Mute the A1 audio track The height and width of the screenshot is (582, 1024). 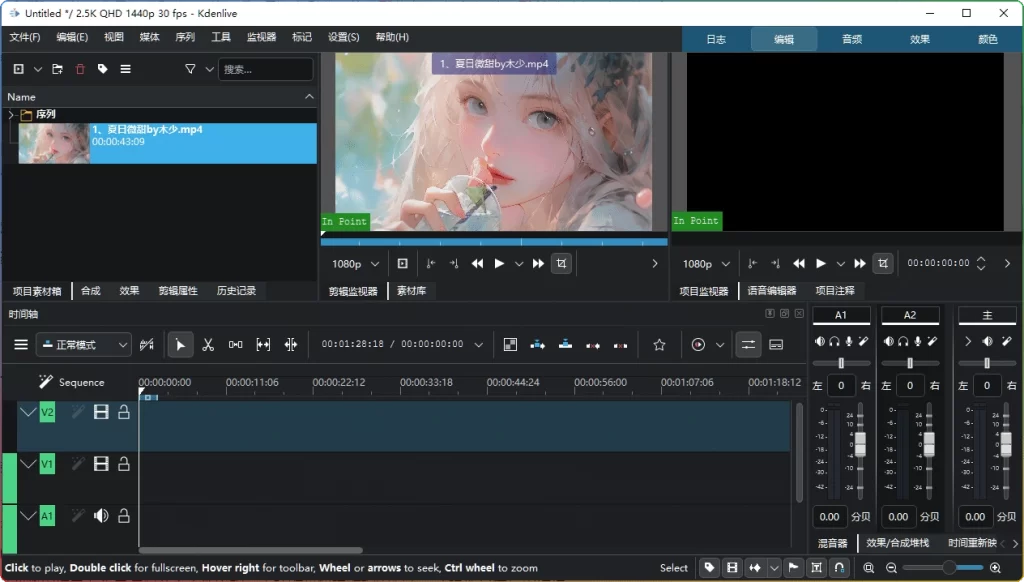tap(102, 516)
